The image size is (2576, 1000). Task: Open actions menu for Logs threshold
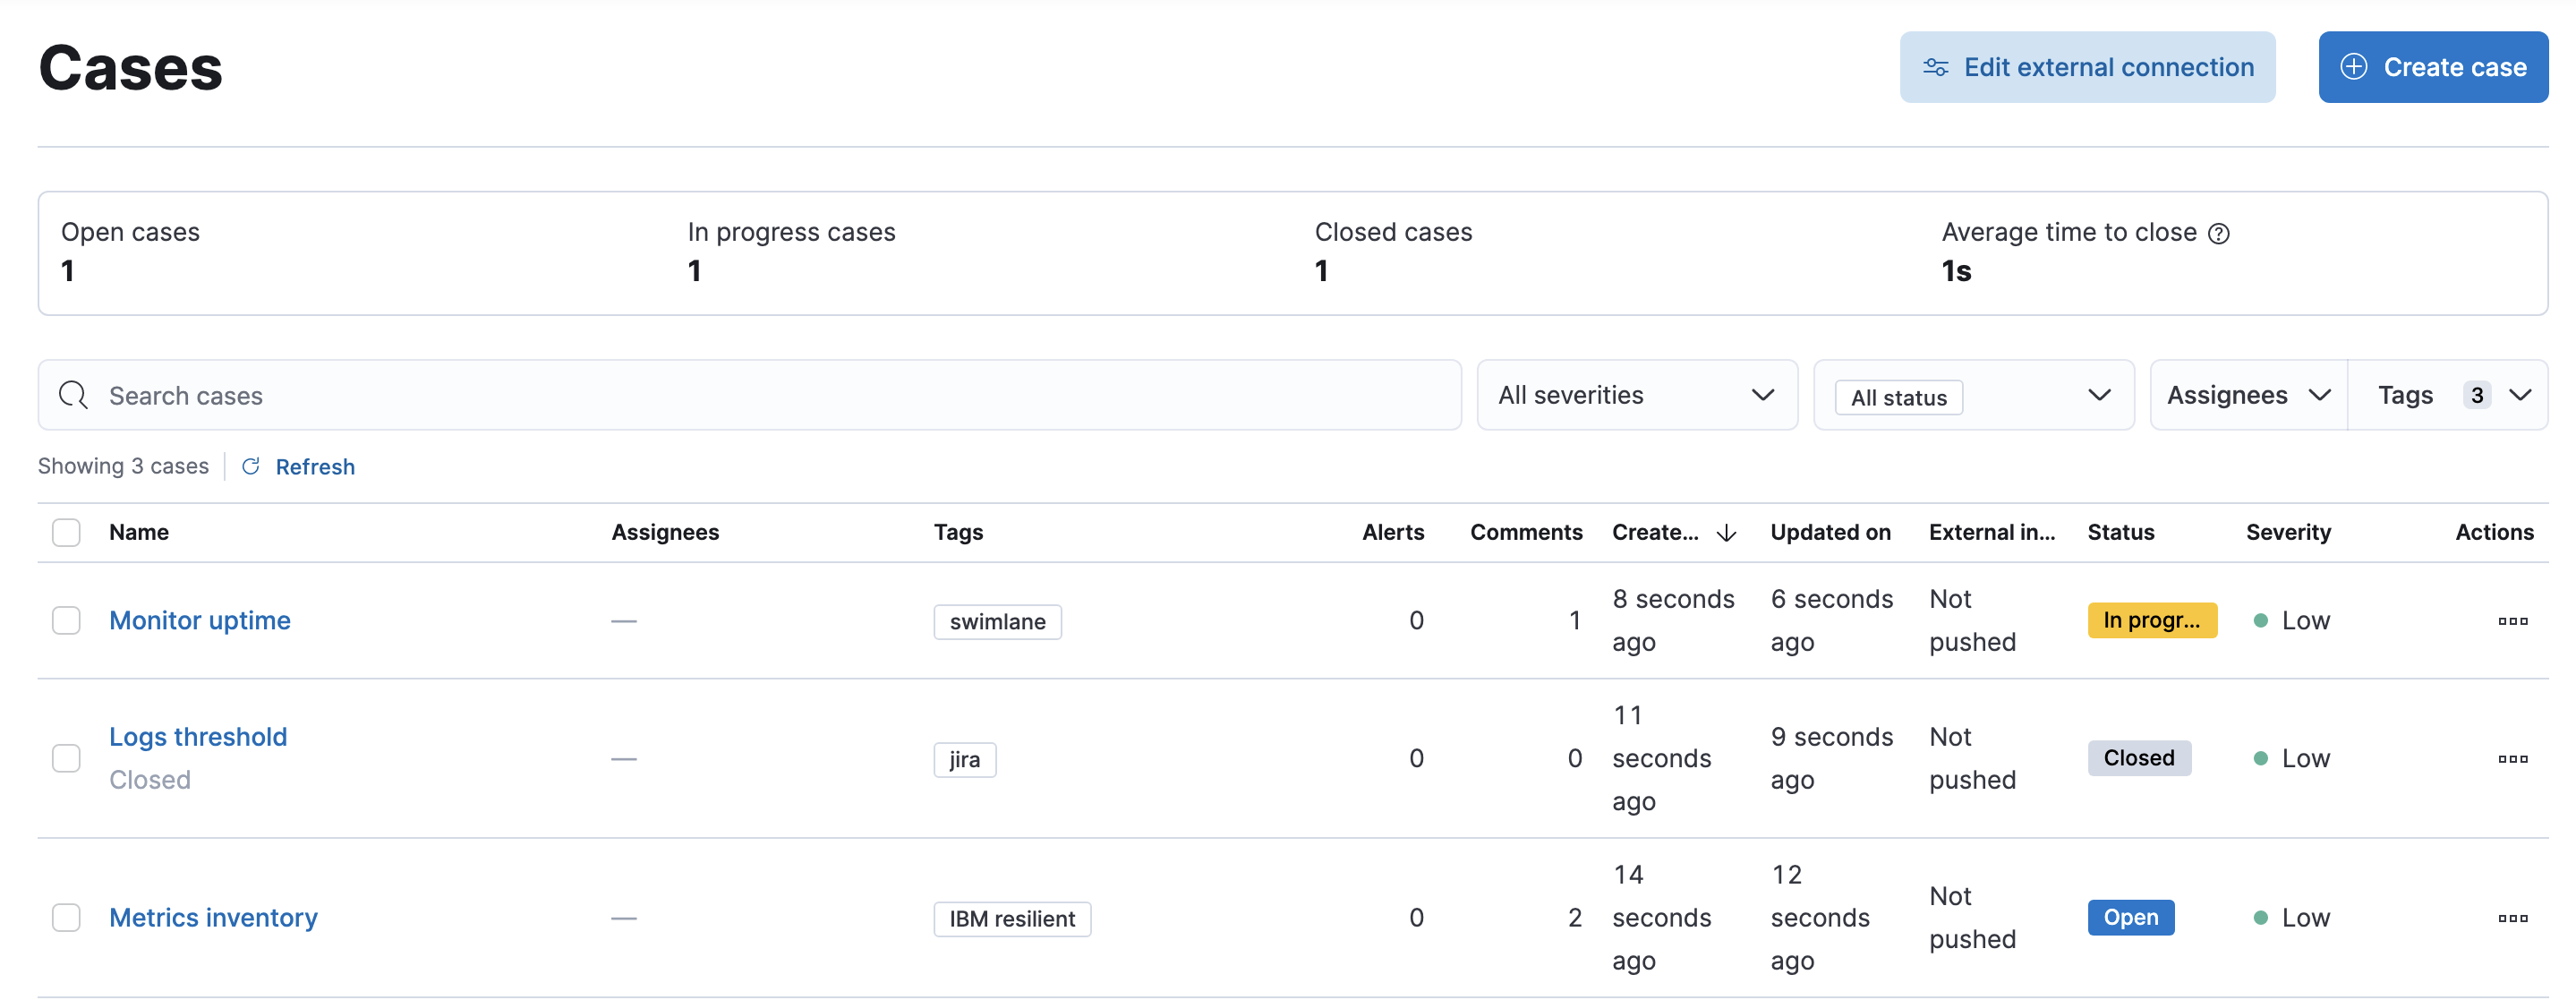coord(2511,759)
